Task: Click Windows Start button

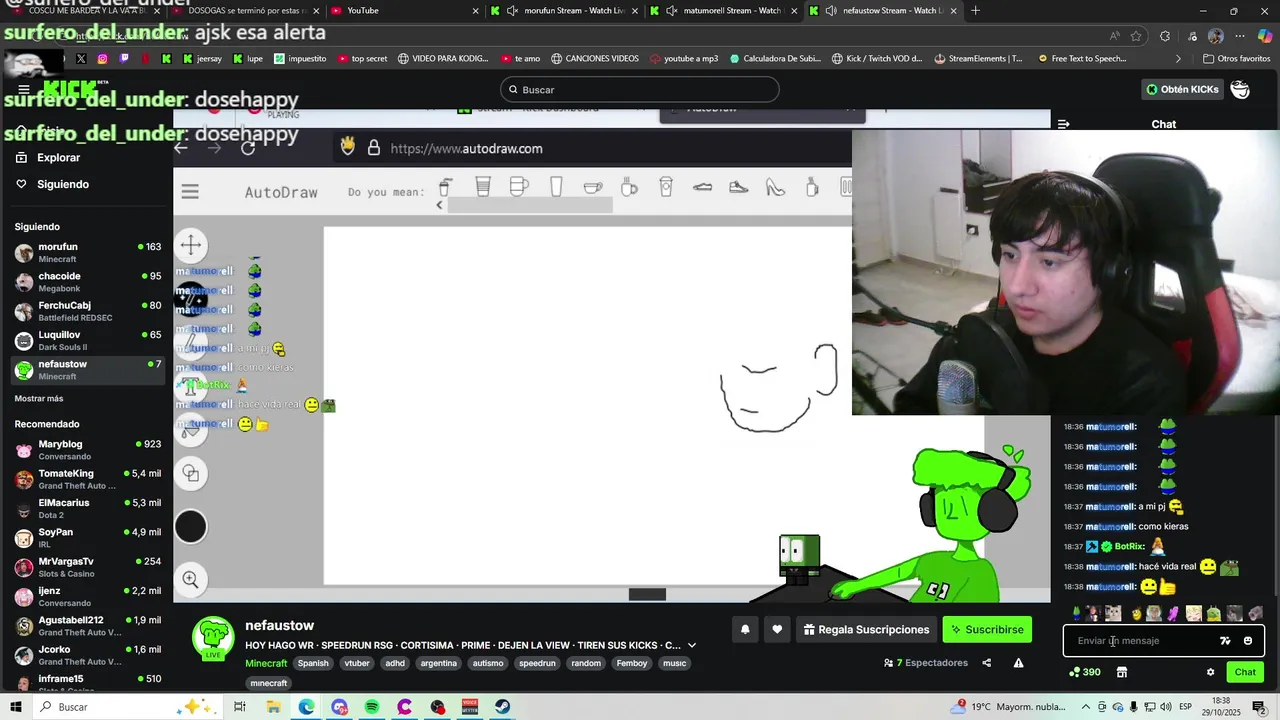Action: click(x=15, y=707)
